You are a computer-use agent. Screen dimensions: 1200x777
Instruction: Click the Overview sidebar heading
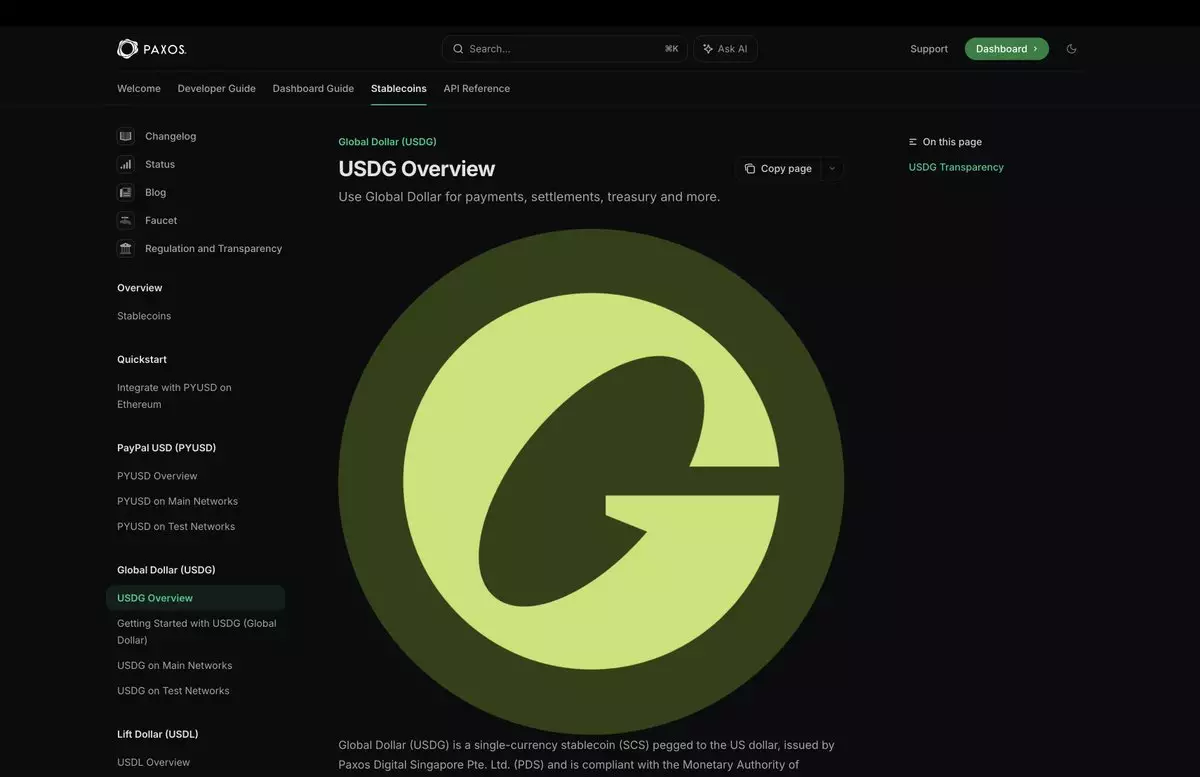140,288
